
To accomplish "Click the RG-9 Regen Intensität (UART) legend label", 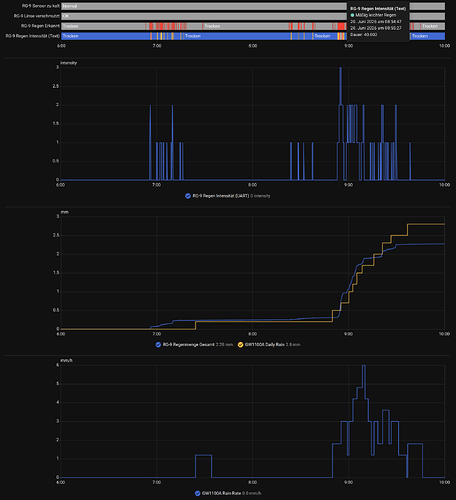I will 221,196.
